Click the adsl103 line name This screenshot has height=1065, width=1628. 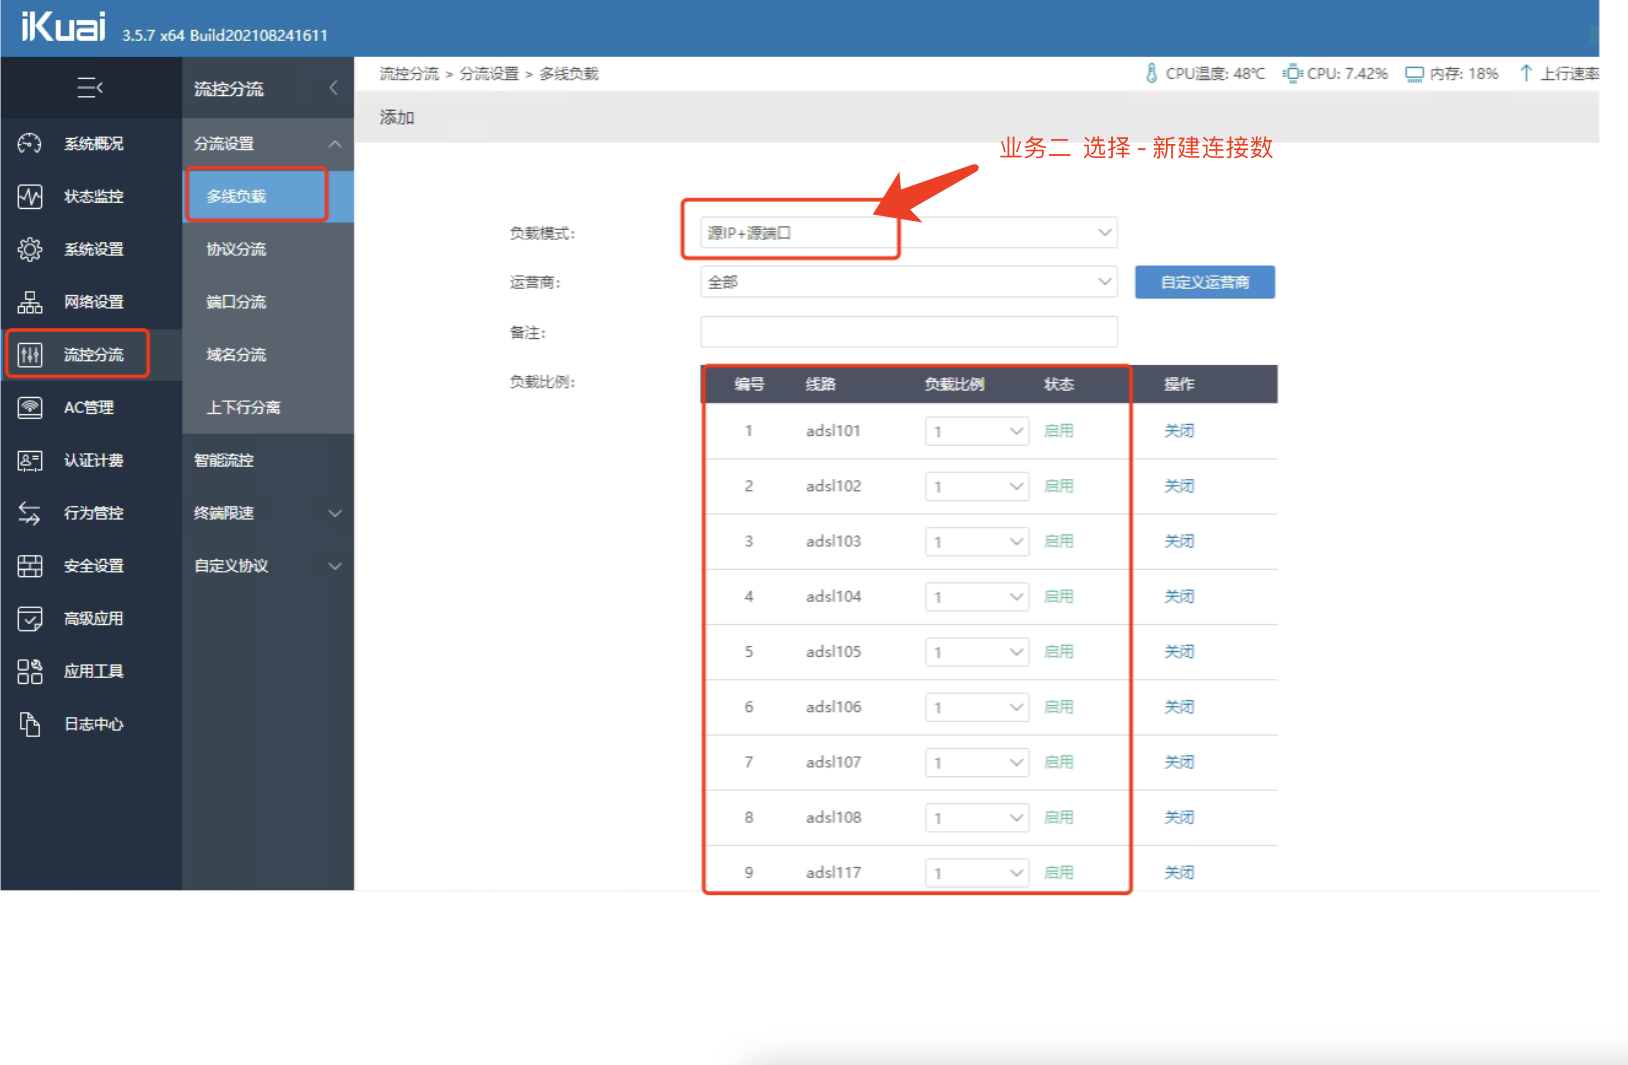833,541
